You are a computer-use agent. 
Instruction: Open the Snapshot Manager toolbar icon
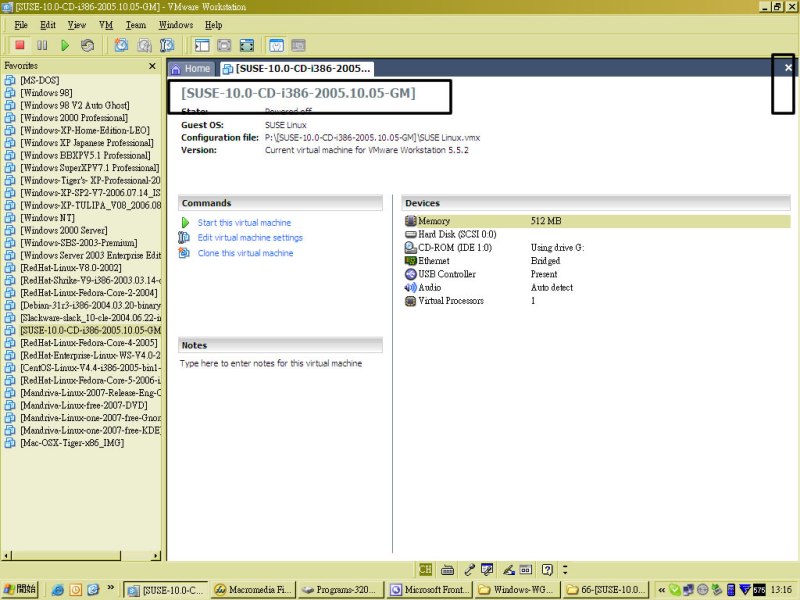point(167,45)
